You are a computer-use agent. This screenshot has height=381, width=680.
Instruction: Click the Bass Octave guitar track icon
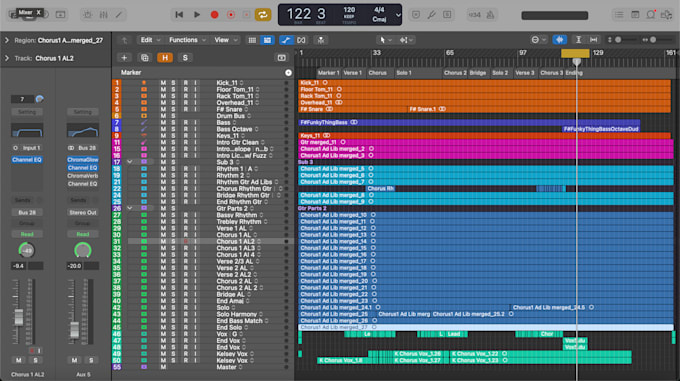pyautogui.click(x=144, y=129)
